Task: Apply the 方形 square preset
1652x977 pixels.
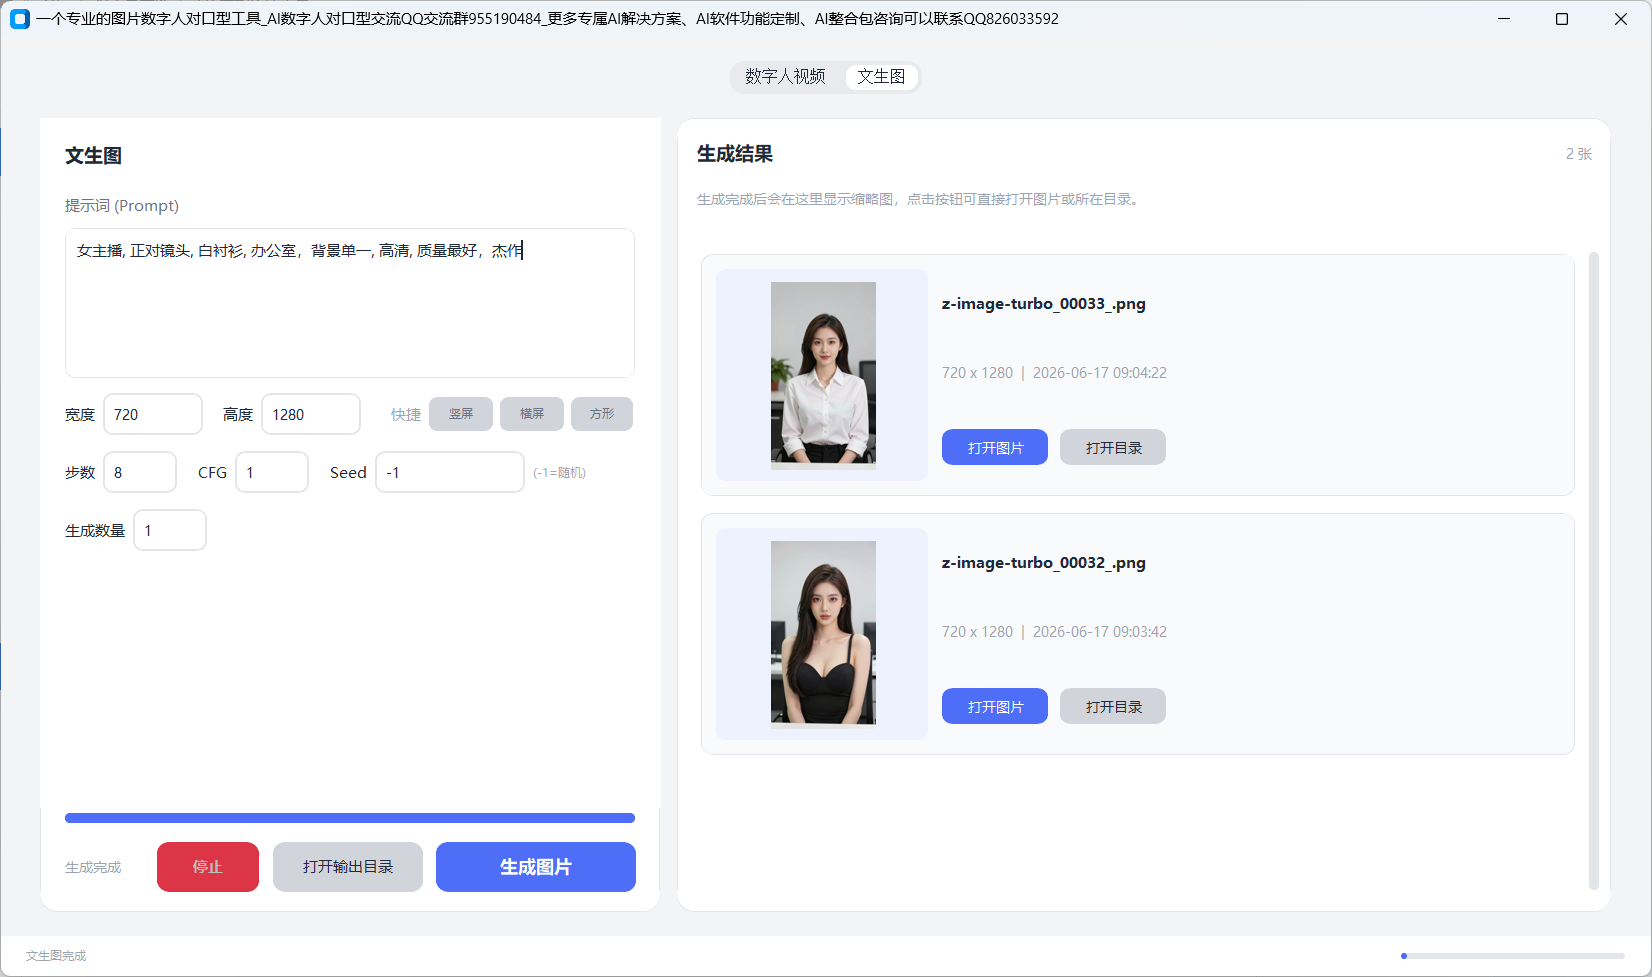Action: (602, 414)
